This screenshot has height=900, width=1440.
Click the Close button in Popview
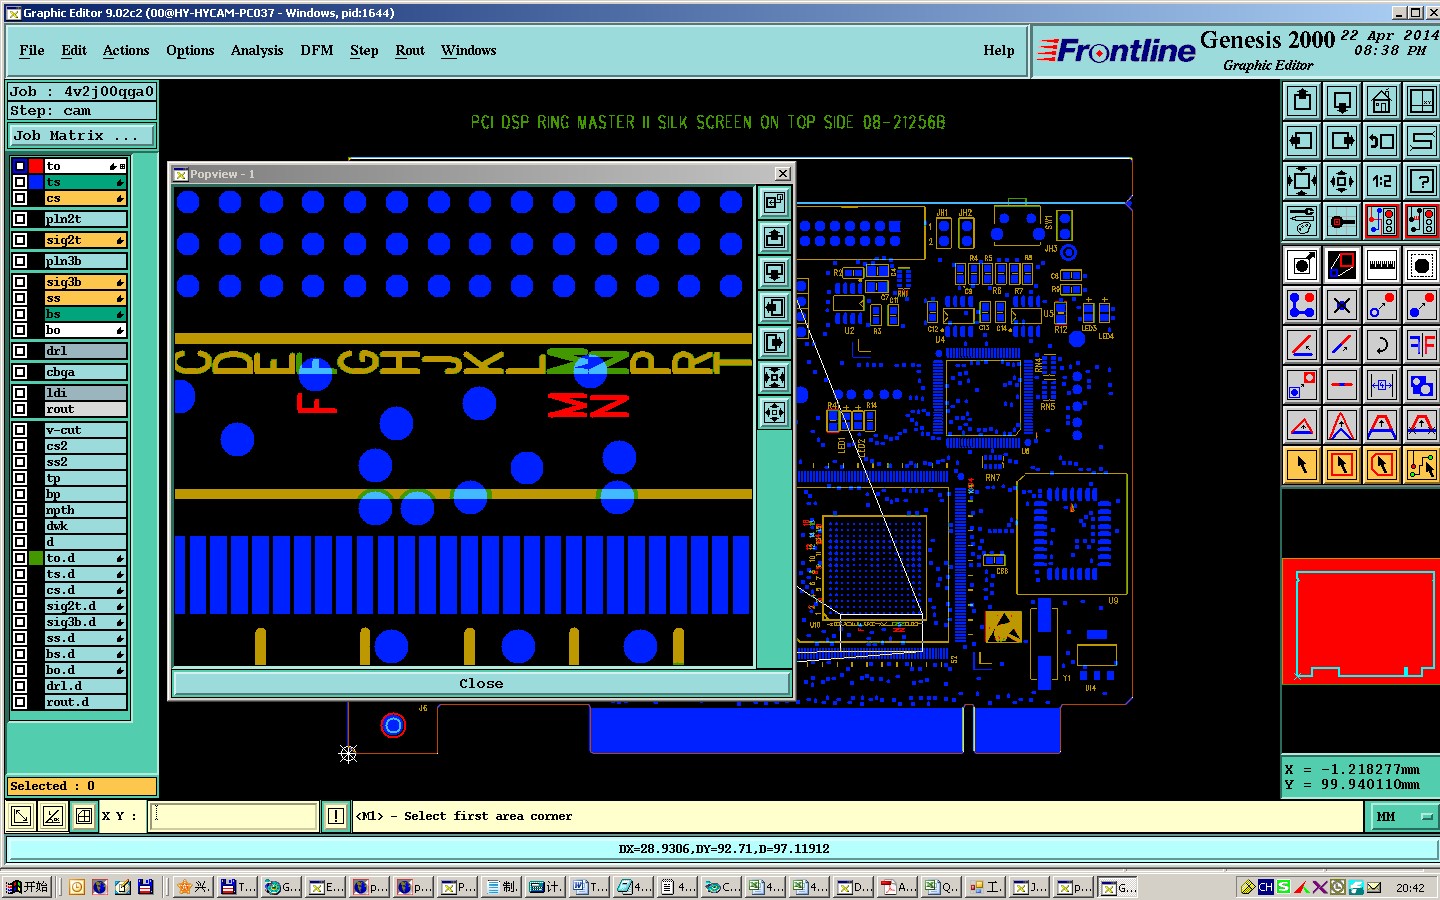tap(481, 684)
